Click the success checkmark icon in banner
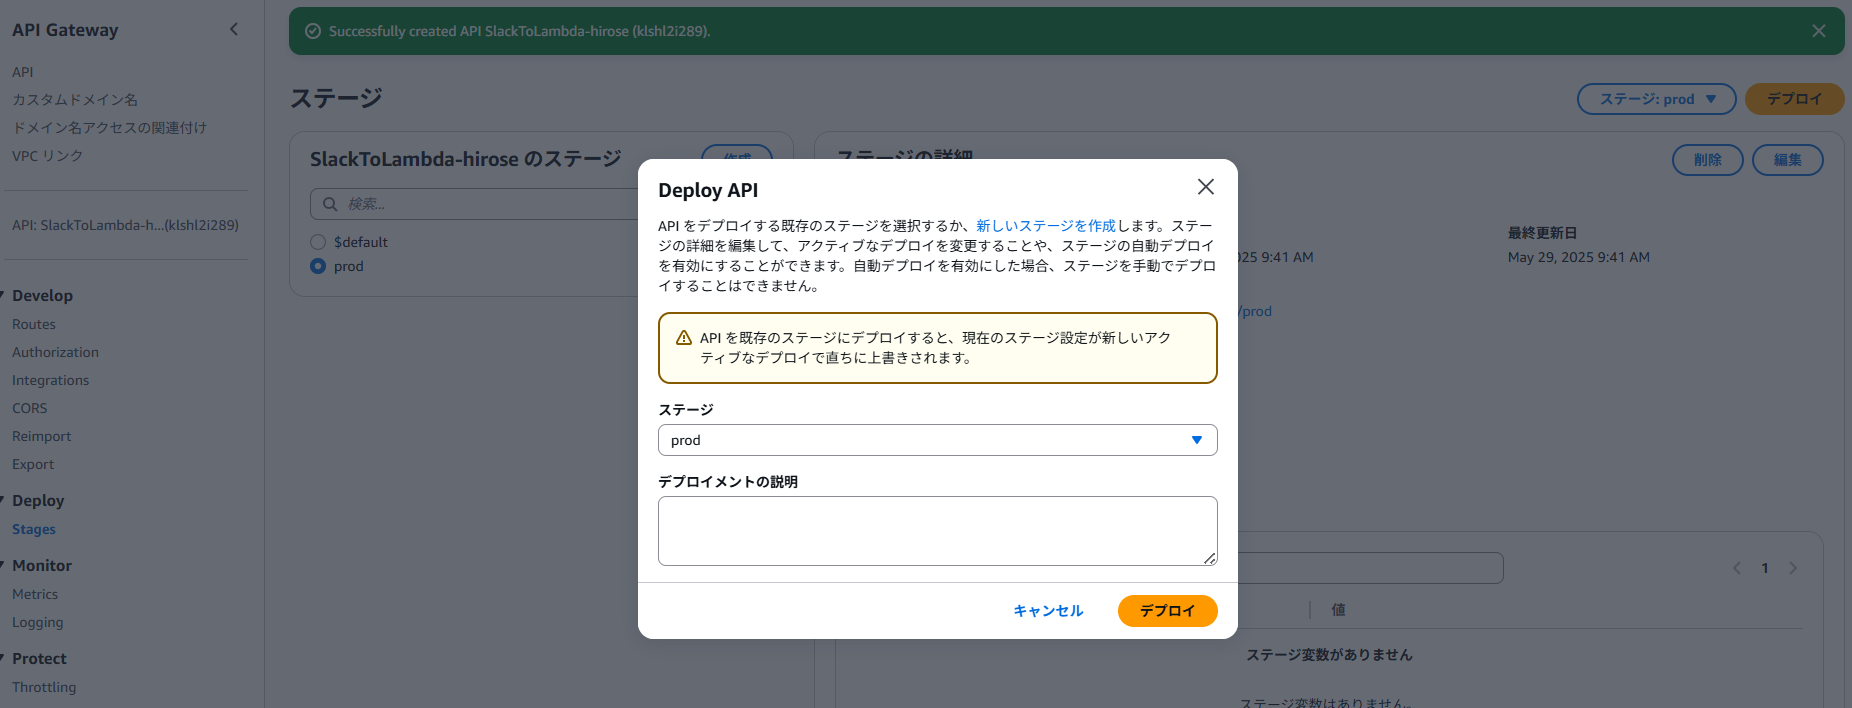Viewport: 1852px width, 708px height. click(313, 31)
